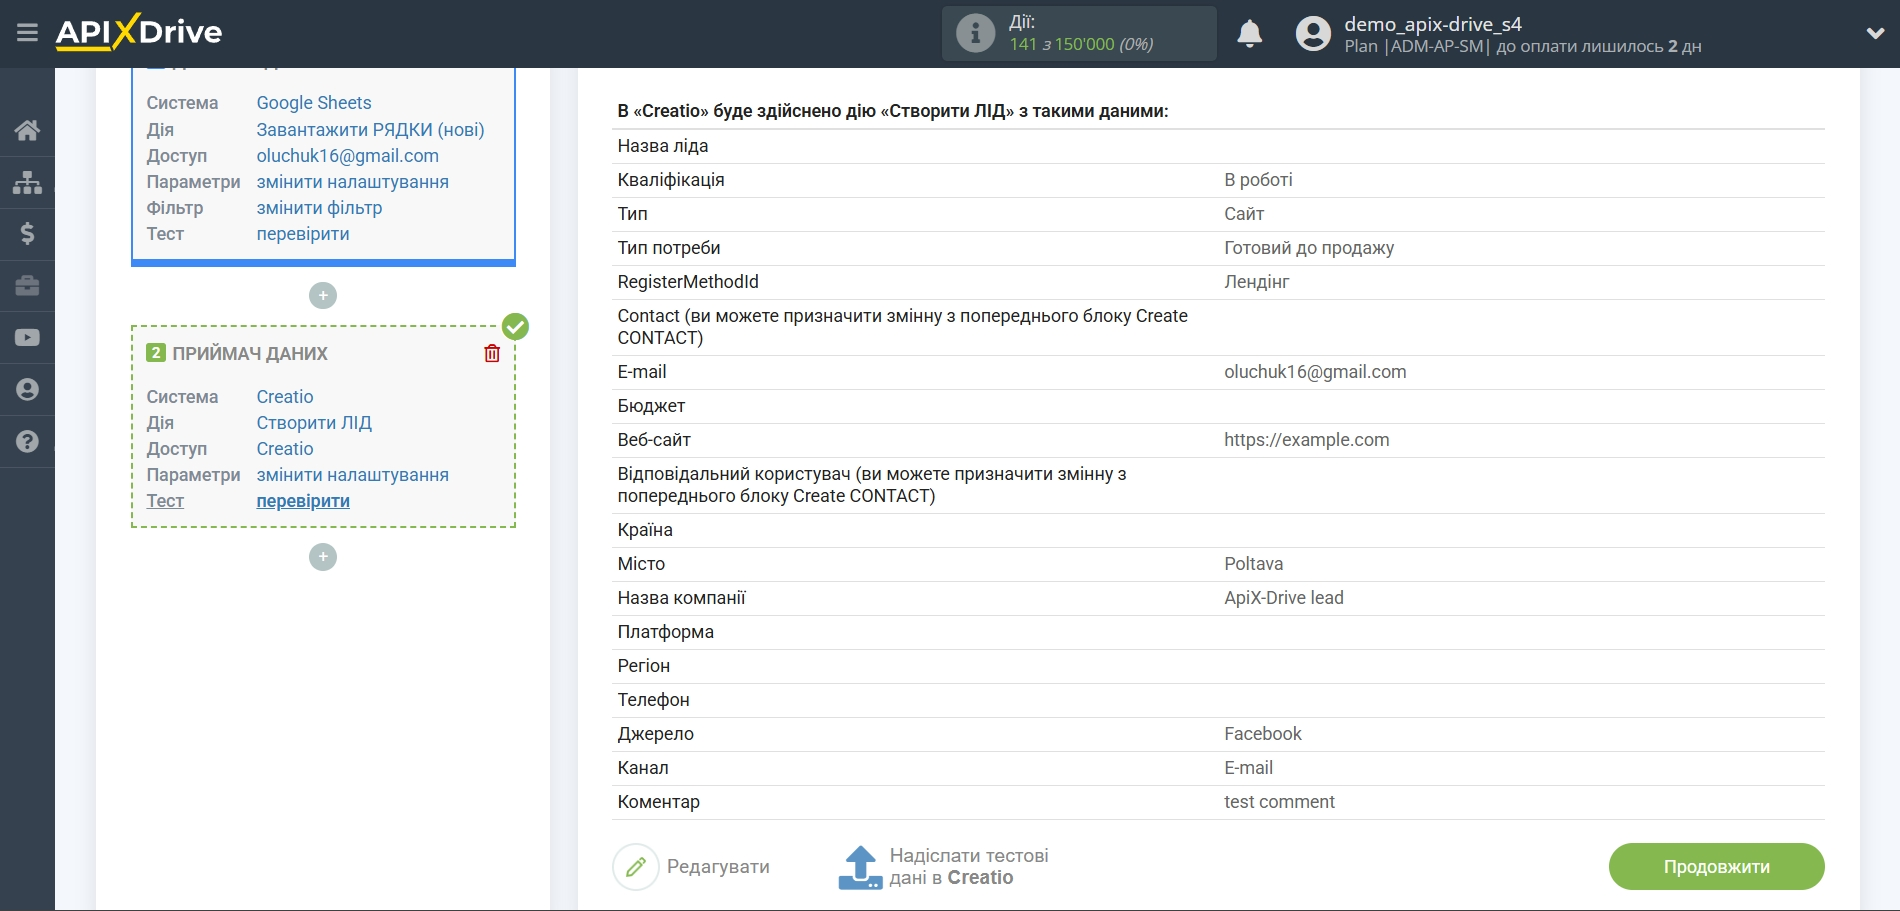Screen dimensions: 1900x911
Task: Open the Google Sheets system link
Action: pyautogui.click(x=314, y=103)
